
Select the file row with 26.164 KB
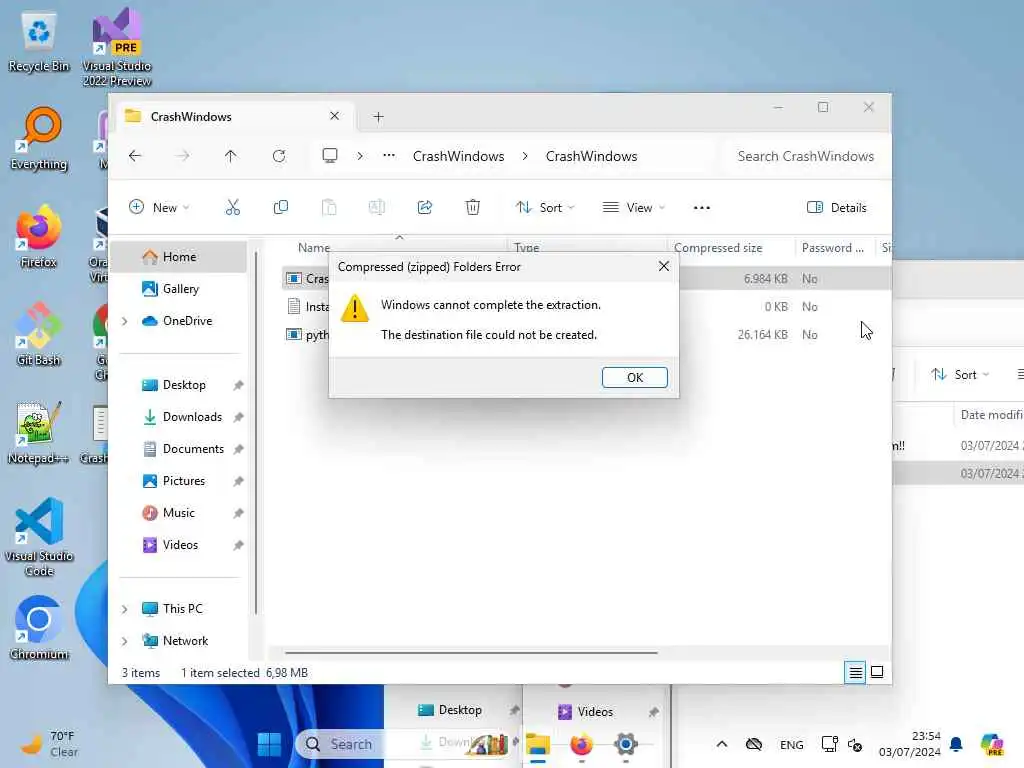585,334
